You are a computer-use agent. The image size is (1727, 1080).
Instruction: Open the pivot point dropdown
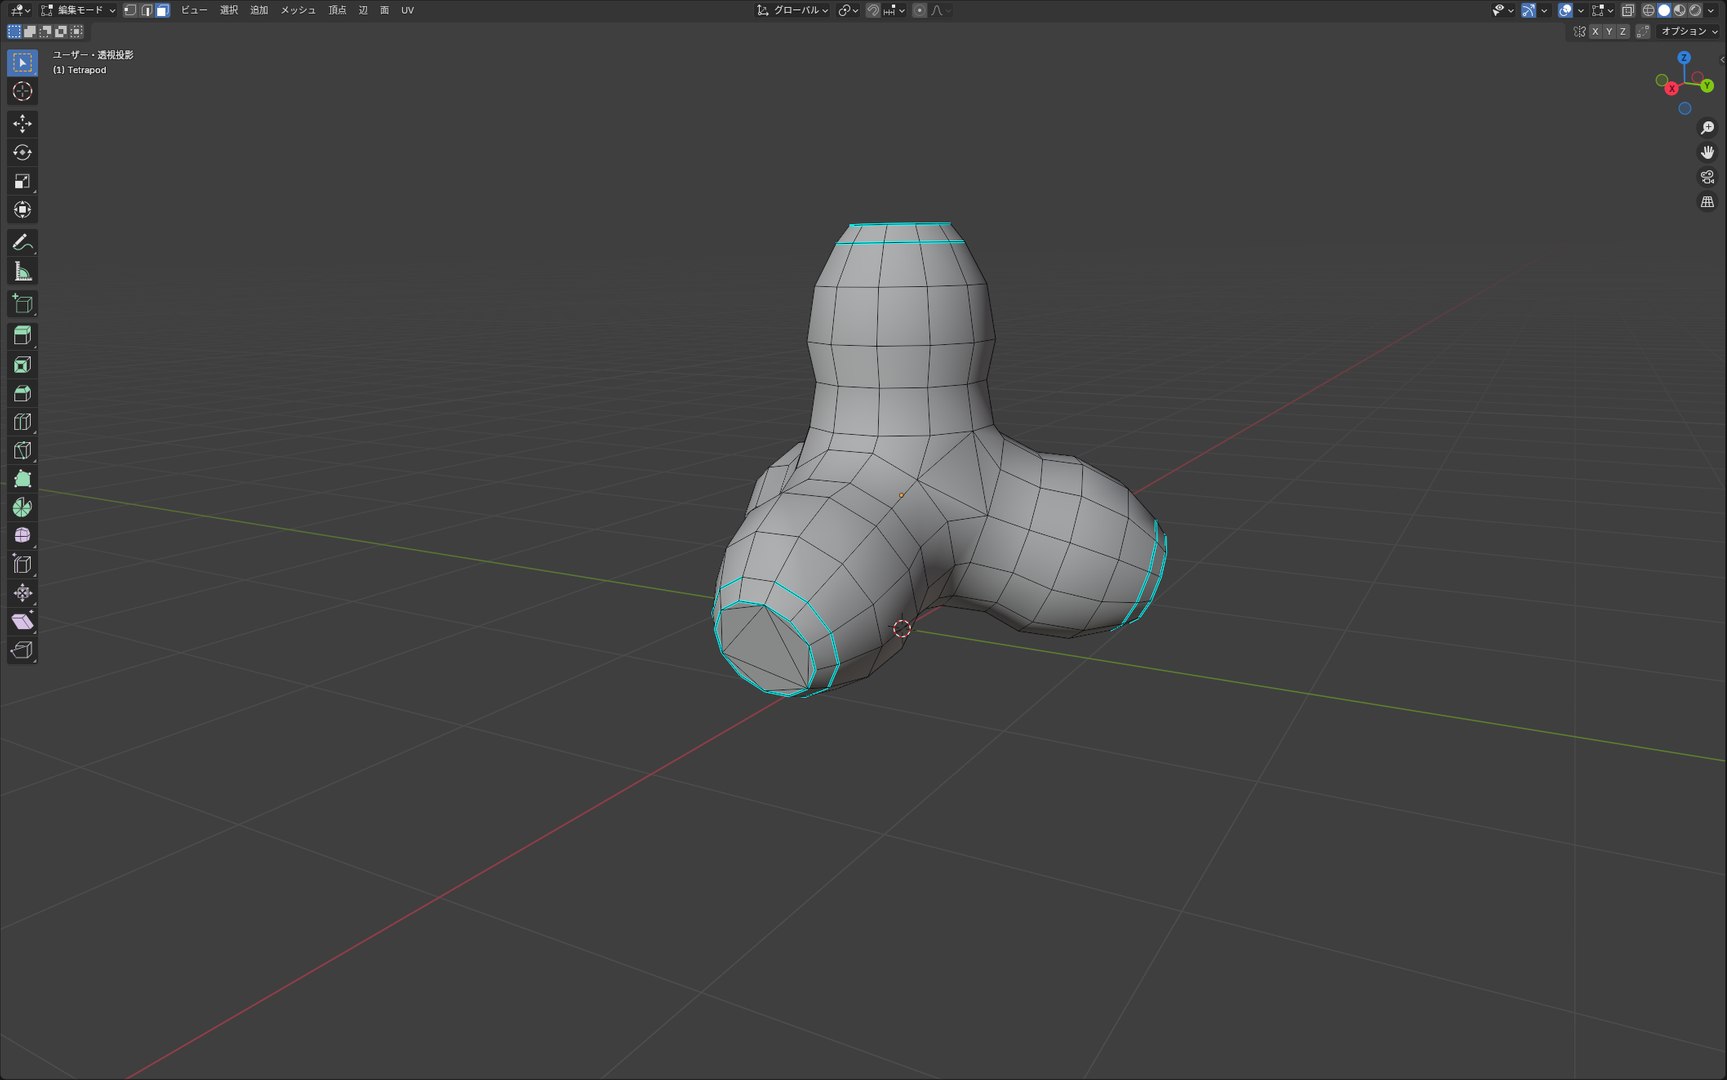pyautogui.click(x=848, y=10)
